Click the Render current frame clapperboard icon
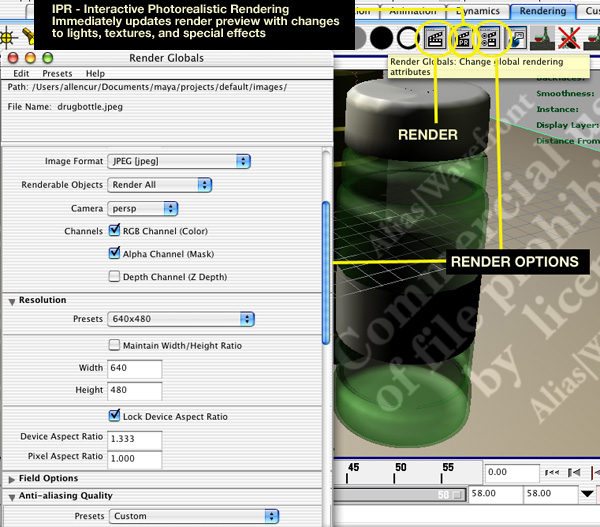 436,39
